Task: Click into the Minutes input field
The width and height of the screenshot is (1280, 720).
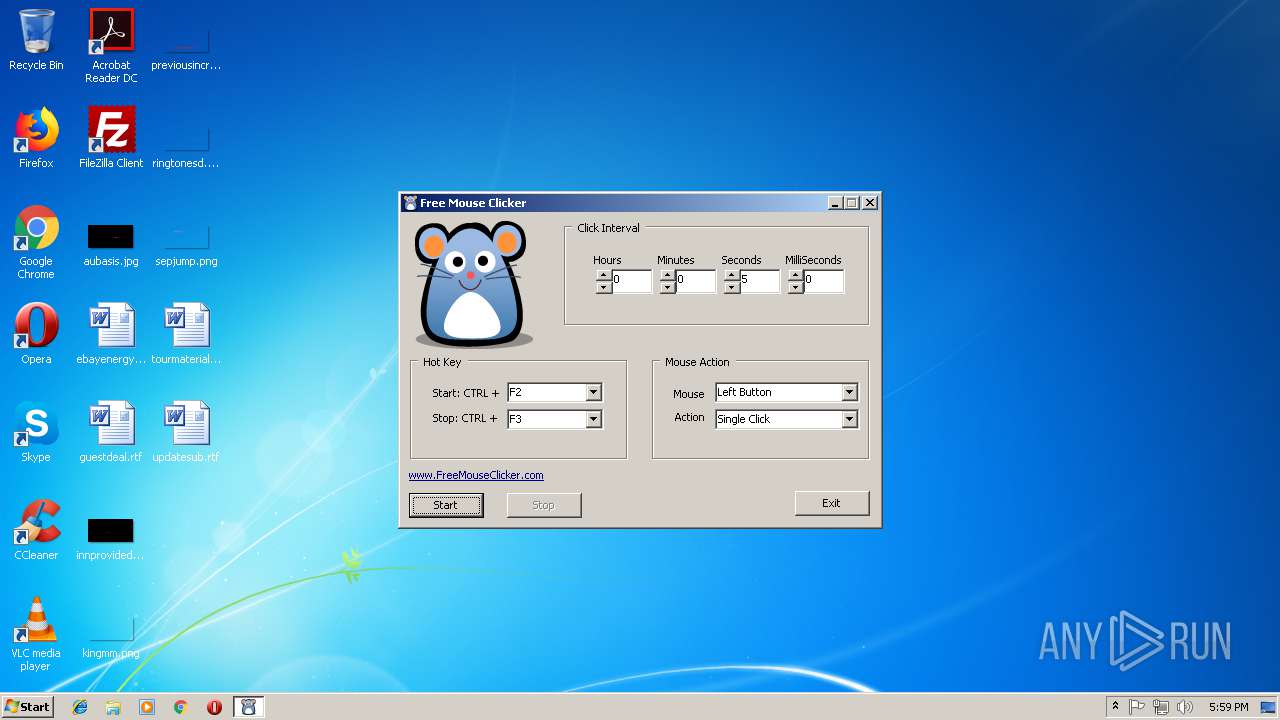Action: [x=695, y=281]
